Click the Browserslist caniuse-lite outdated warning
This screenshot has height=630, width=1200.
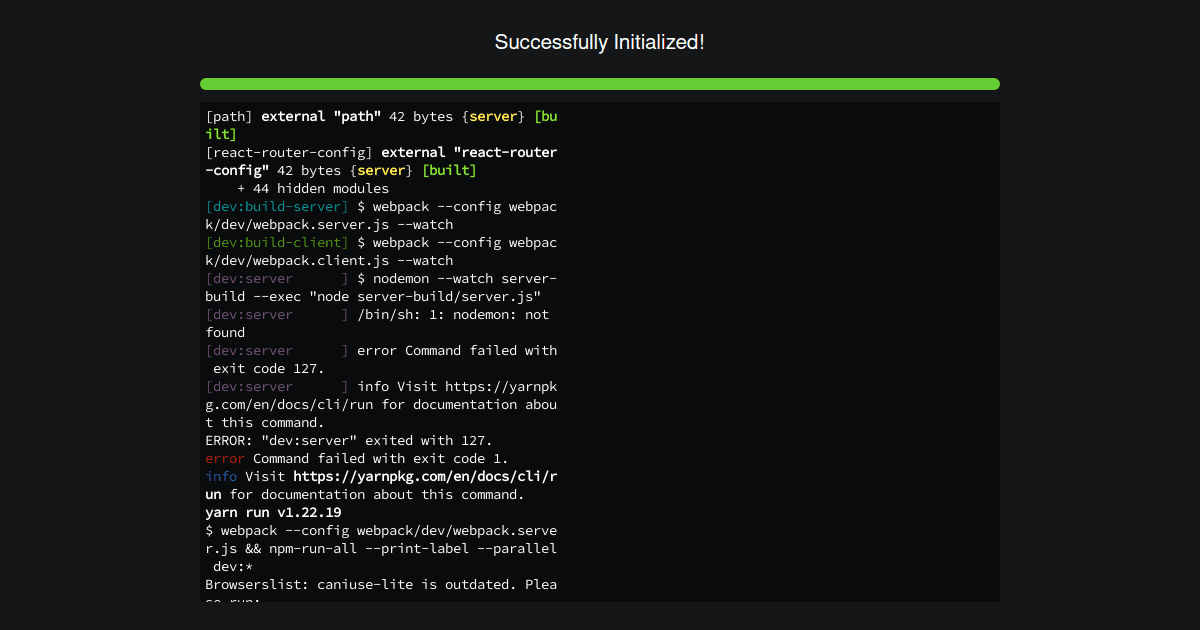coord(380,584)
